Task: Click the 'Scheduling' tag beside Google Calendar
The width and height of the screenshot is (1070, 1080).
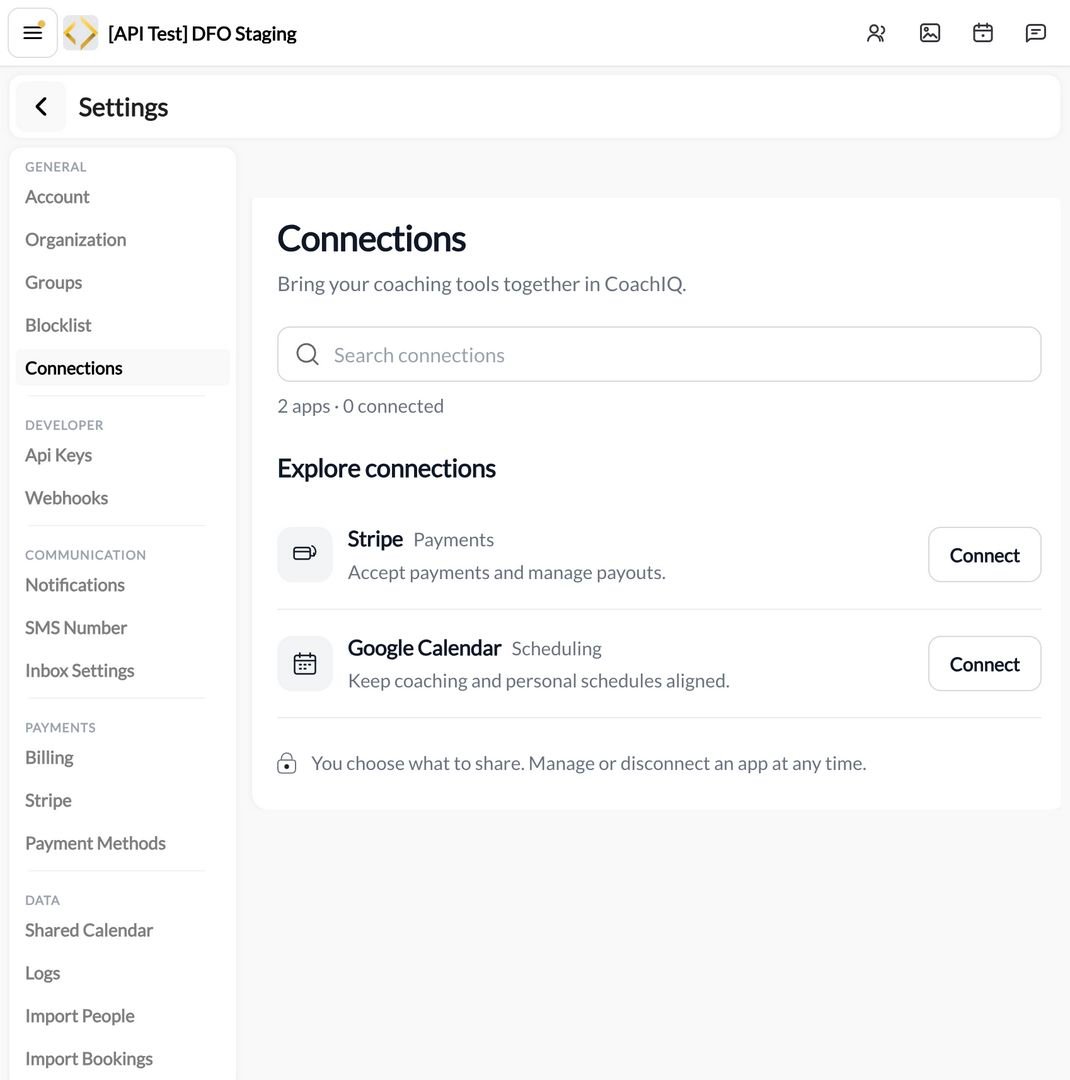Action: tap(557, 648)
